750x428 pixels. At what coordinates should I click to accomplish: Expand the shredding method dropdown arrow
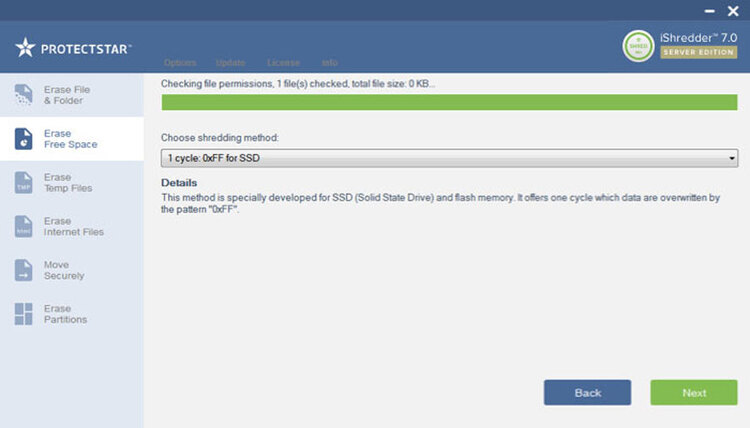732,158
